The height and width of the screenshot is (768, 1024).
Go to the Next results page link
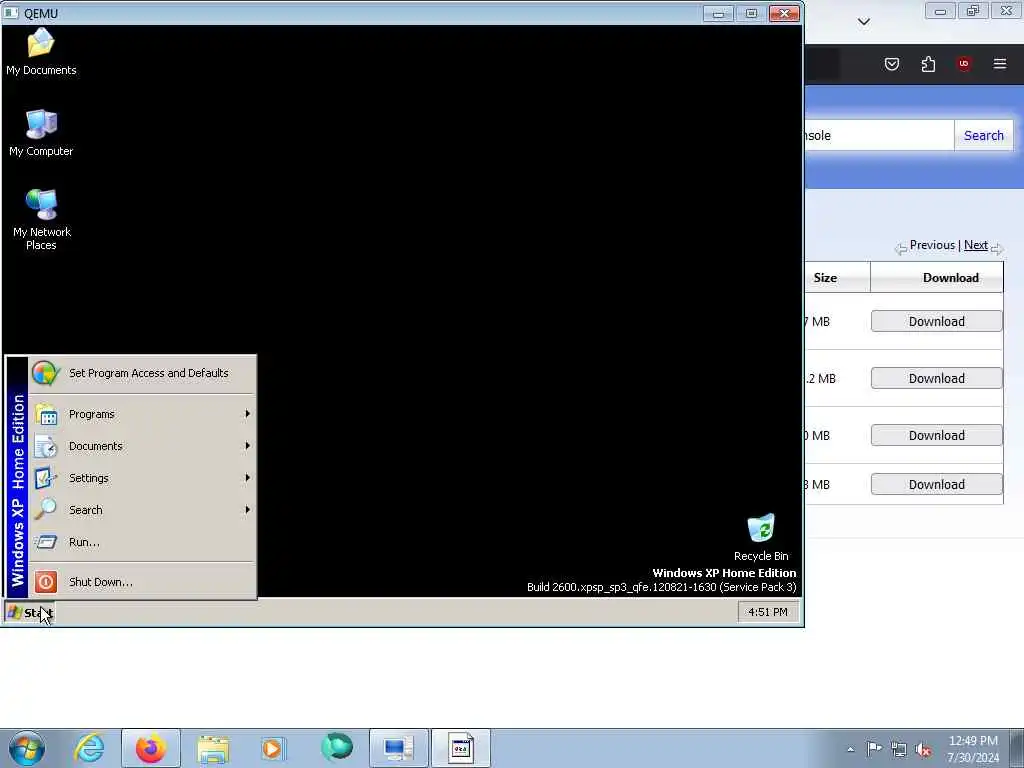[976, 245]
